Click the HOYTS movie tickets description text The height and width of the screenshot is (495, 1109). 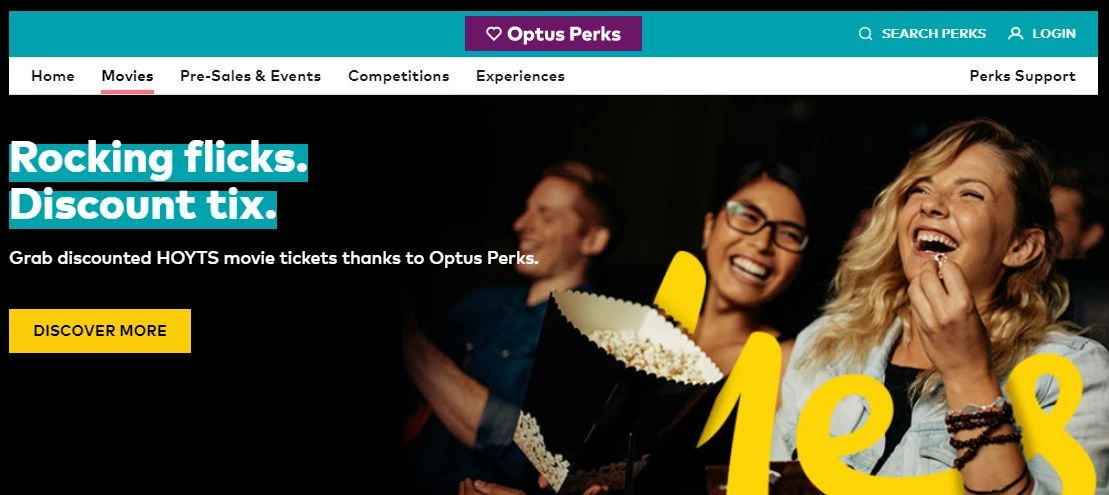pos(274,258)
